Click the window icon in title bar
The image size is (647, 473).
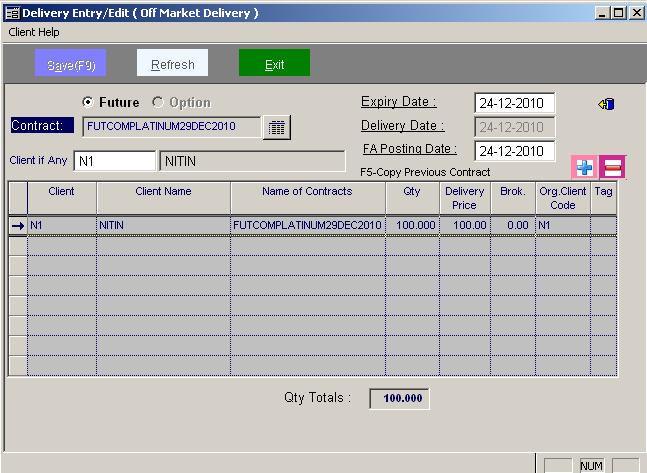click(11, 12)
